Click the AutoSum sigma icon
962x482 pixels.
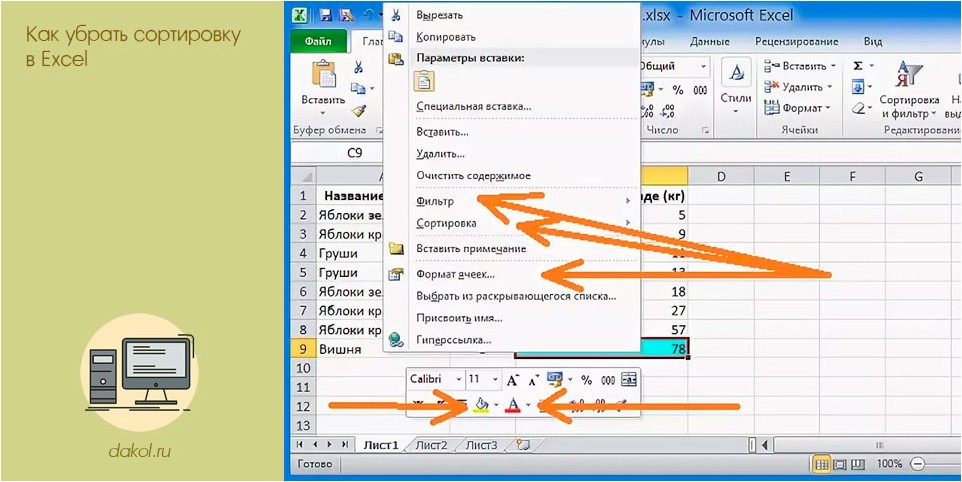858,66
